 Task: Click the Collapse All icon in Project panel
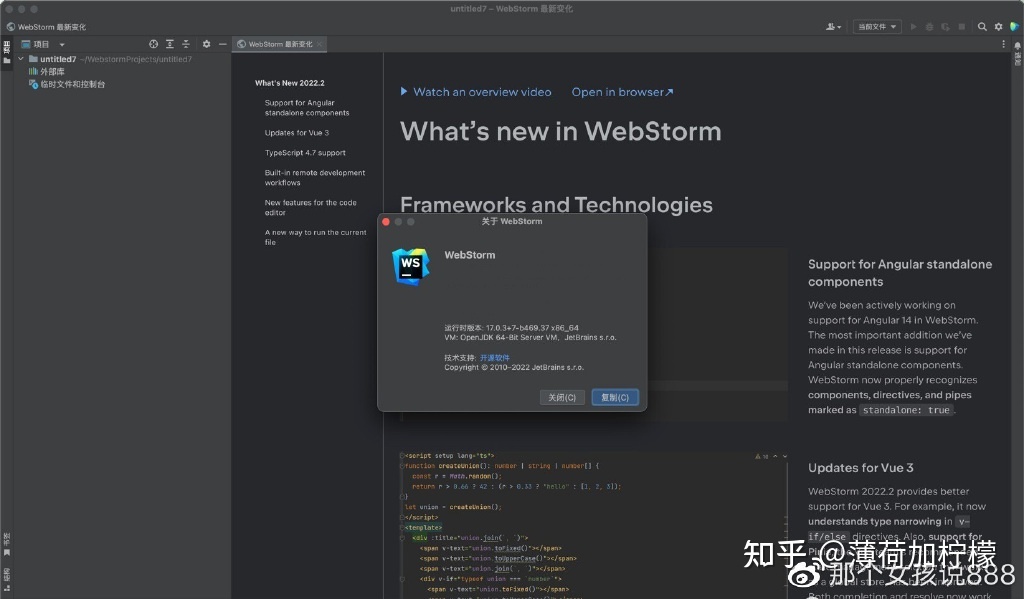pos(186,44)
